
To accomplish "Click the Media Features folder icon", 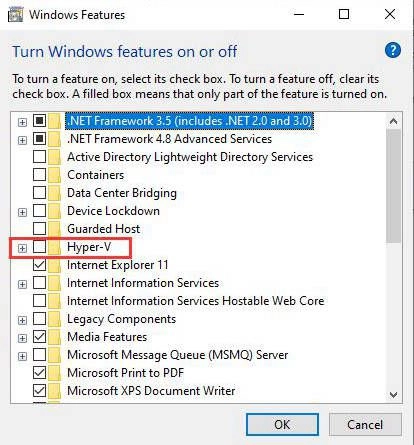I will pos(54,337).
